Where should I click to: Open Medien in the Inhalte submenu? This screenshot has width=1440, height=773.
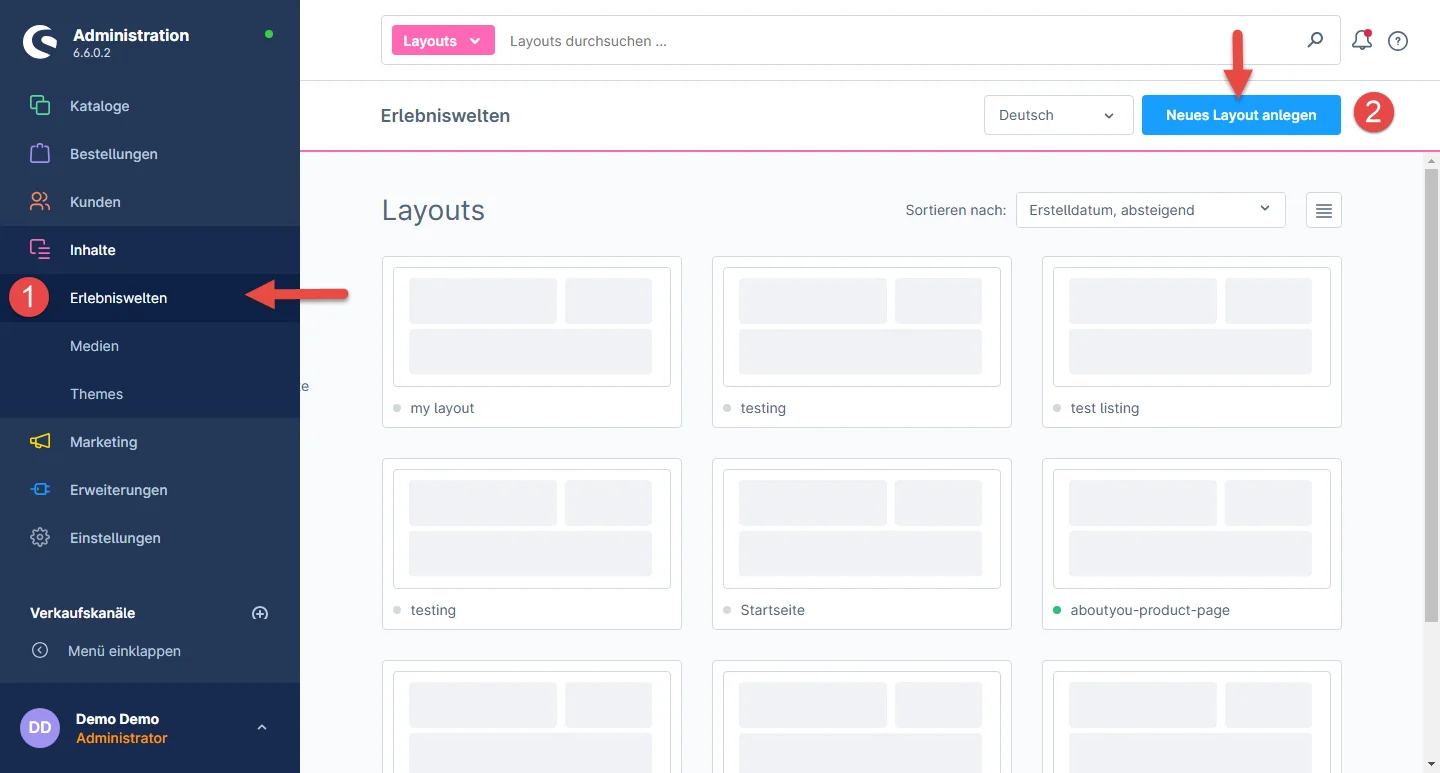click(x=94, y=346)
